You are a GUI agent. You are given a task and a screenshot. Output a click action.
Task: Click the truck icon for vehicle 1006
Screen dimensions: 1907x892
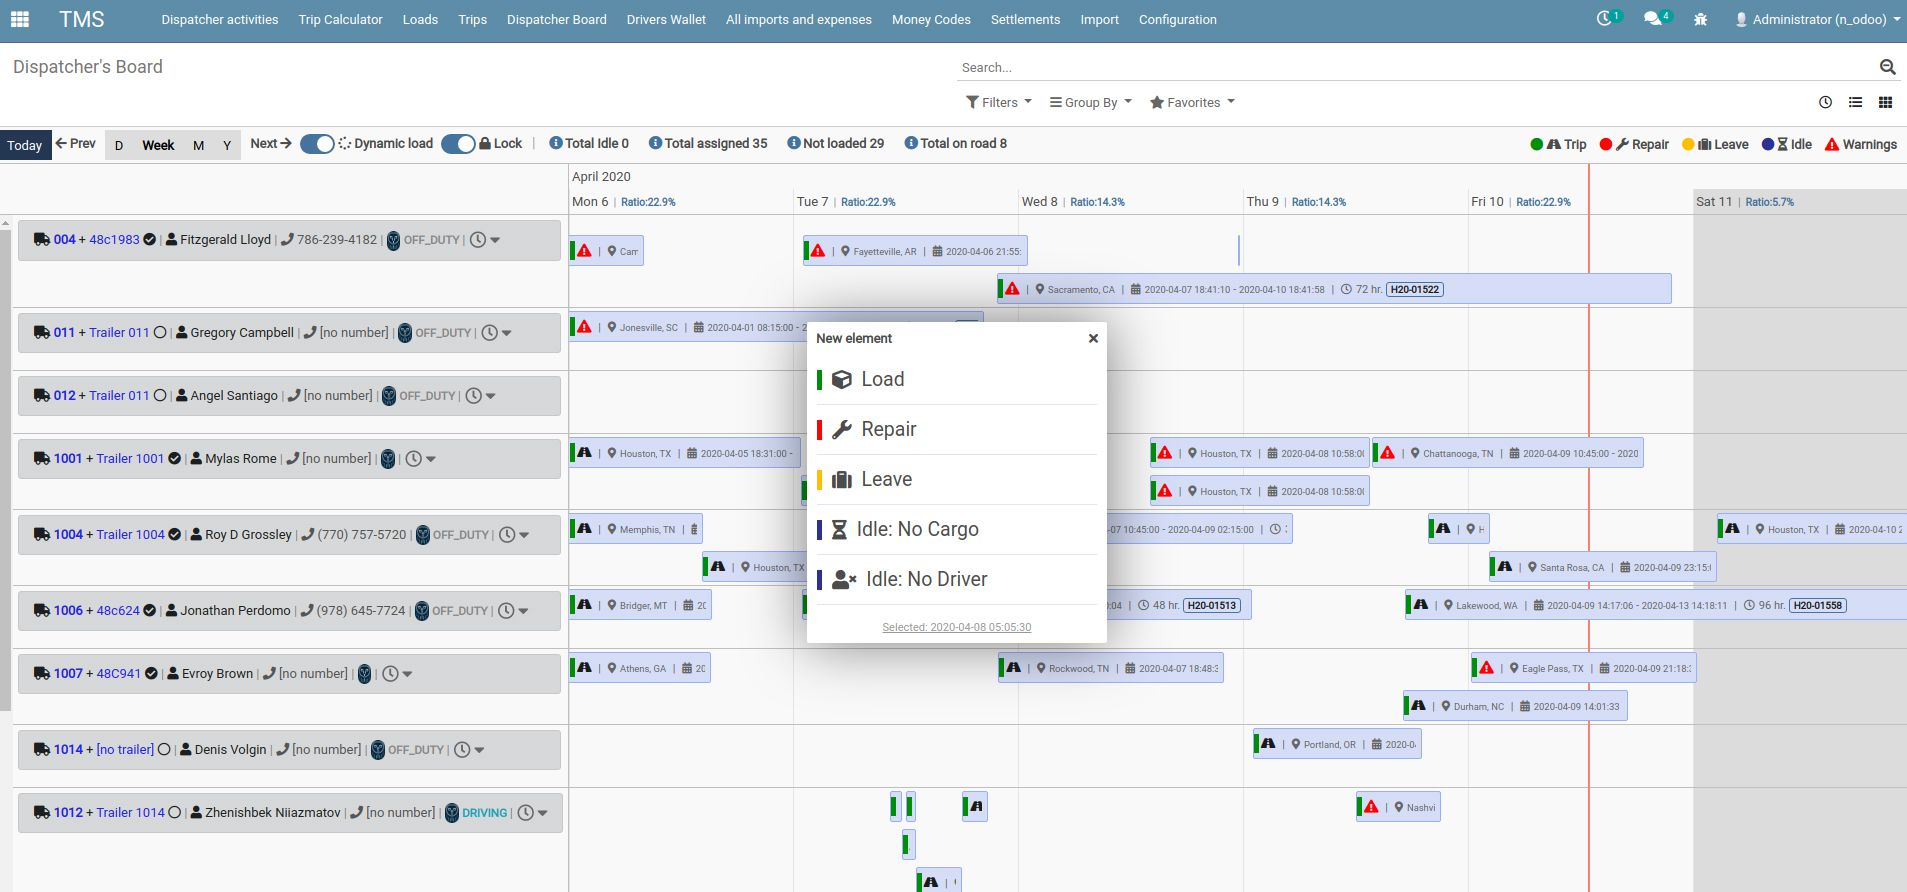[x=42, y=611]
